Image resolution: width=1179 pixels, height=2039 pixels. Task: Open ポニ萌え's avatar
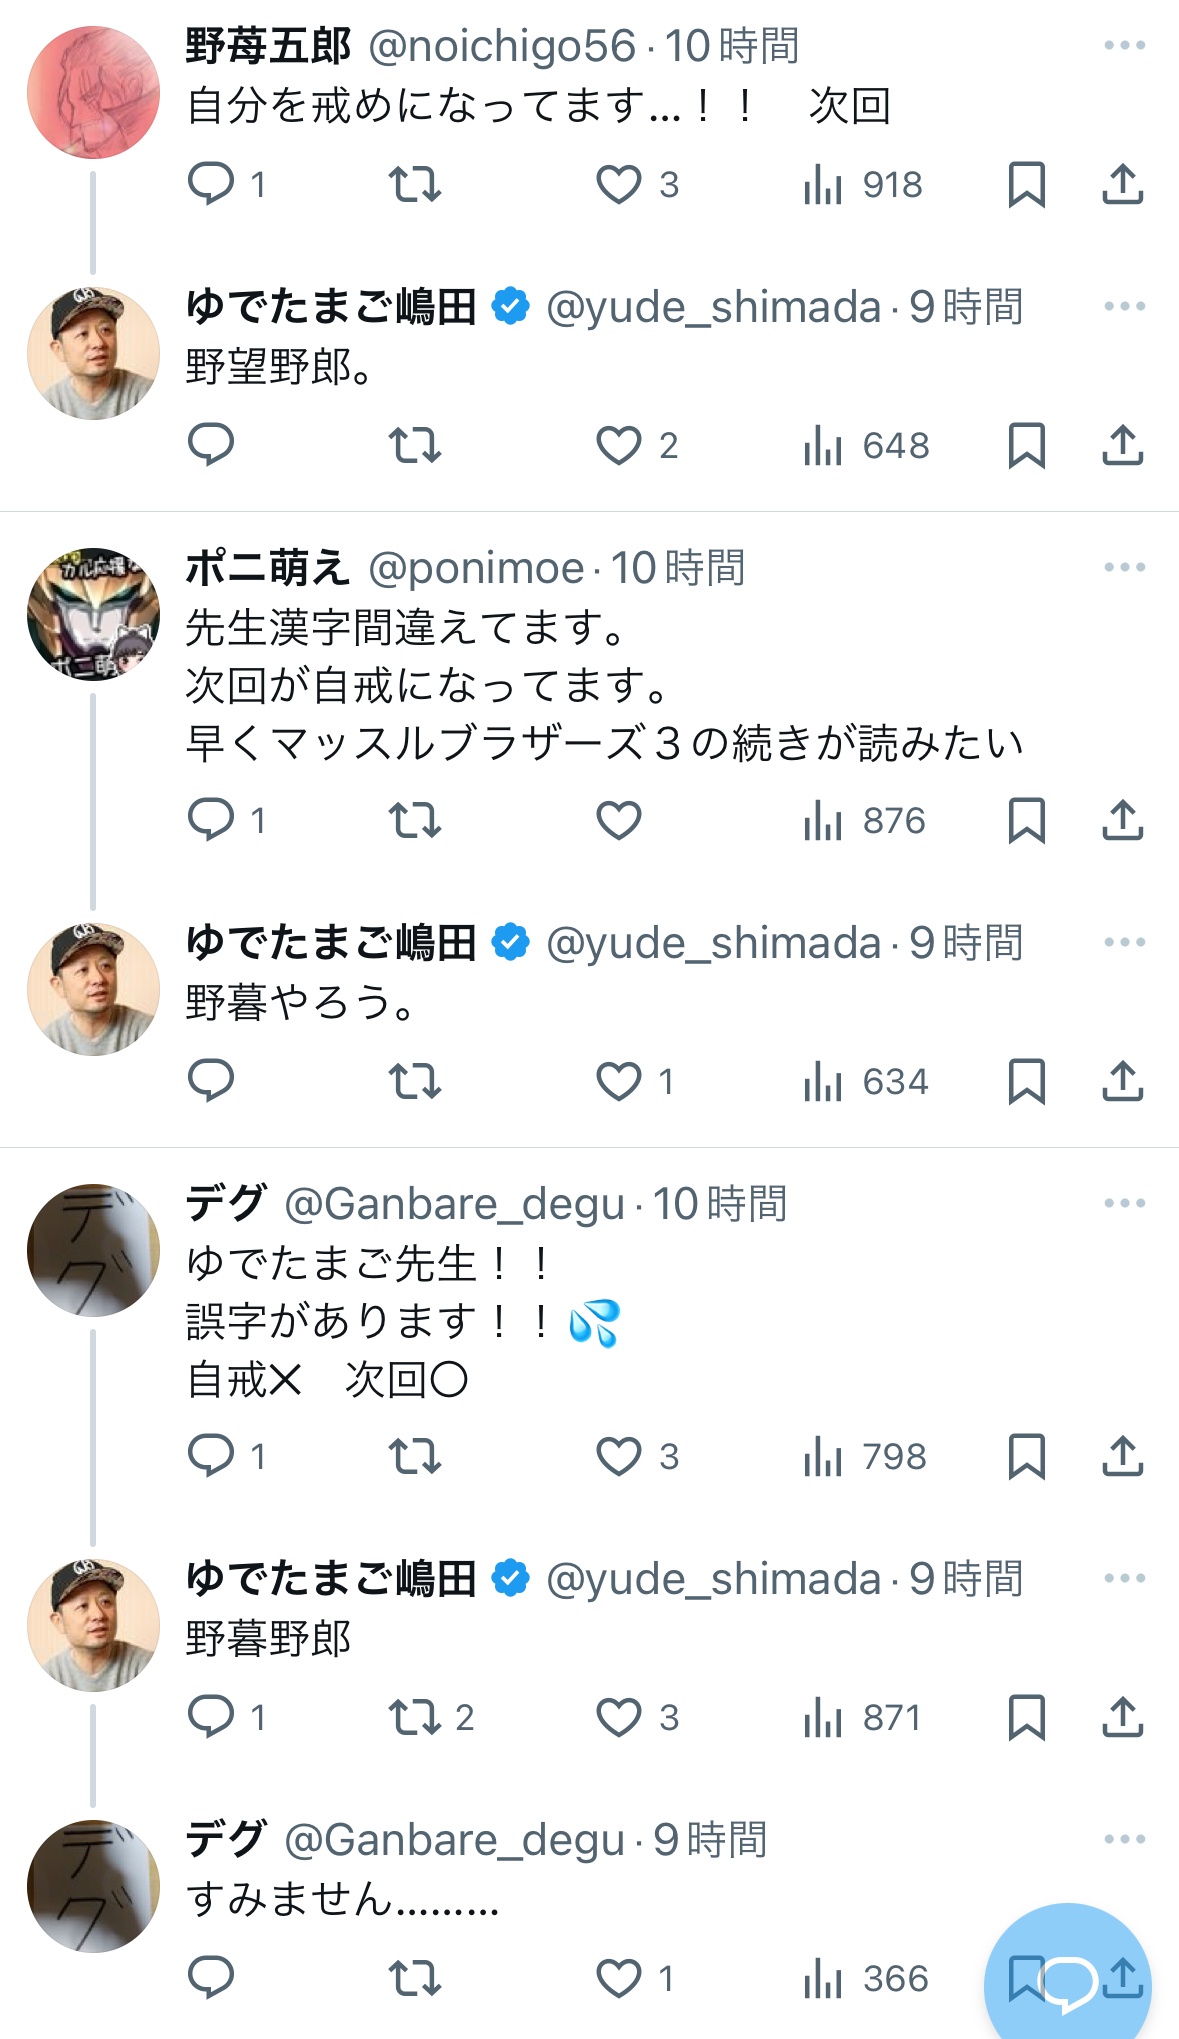pos(93,614)
